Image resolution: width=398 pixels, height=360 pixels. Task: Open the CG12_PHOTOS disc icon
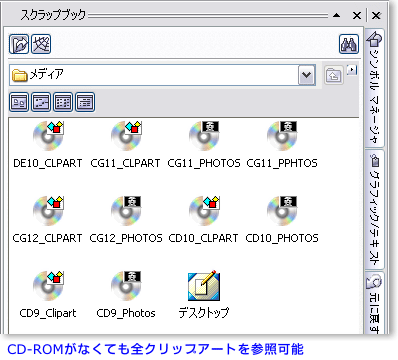pos(126,211)
